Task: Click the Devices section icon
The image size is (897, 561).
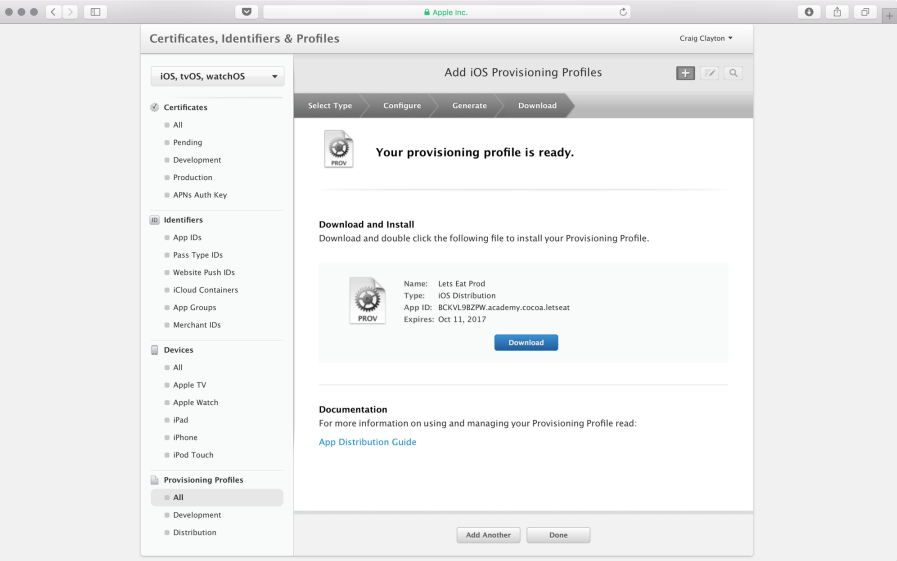Action: pos(154,349)
